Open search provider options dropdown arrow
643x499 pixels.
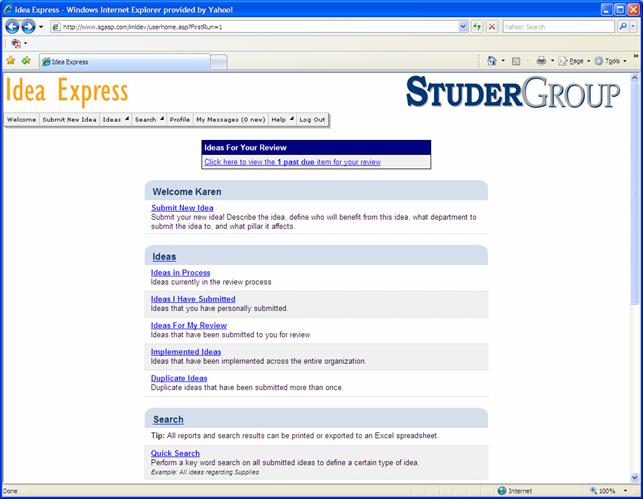633,27
